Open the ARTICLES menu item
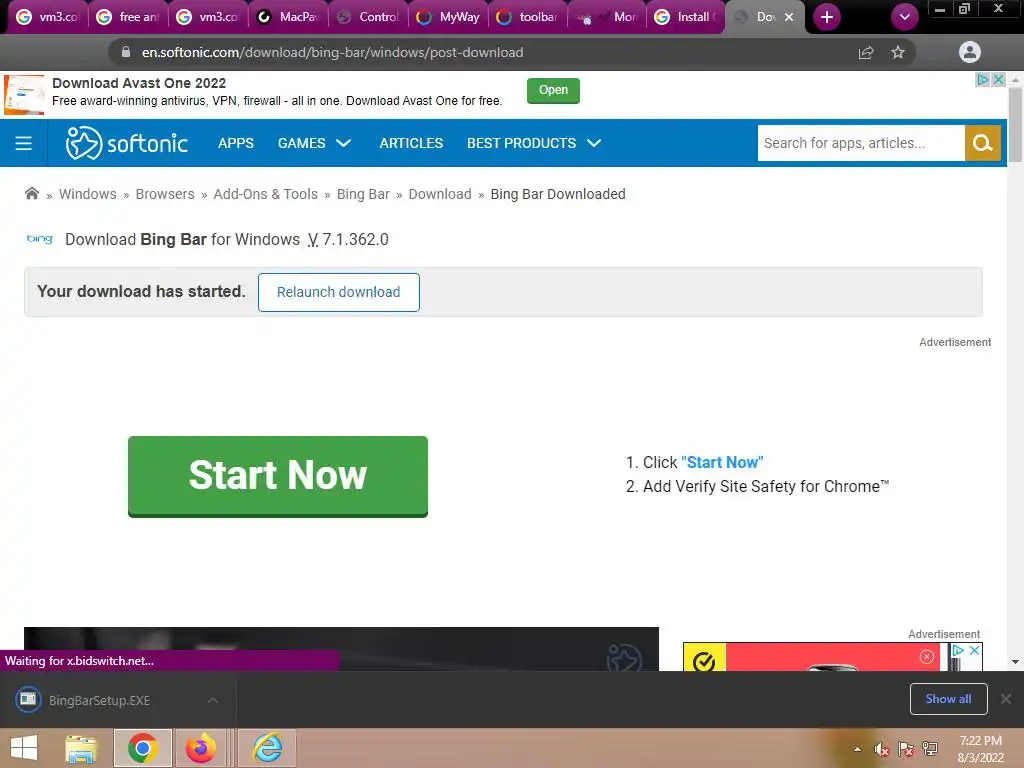The width and height of the screenshot is (1024, 768). (x=411, y=143)
